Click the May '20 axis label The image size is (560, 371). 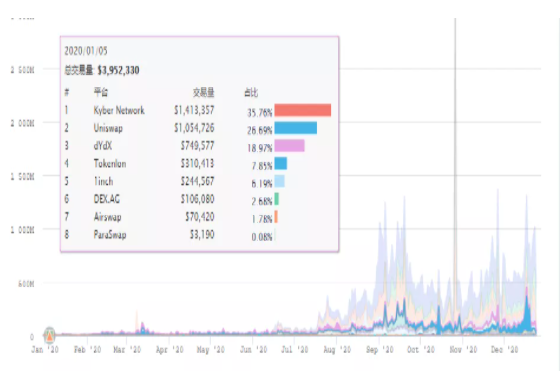point(211,350)
